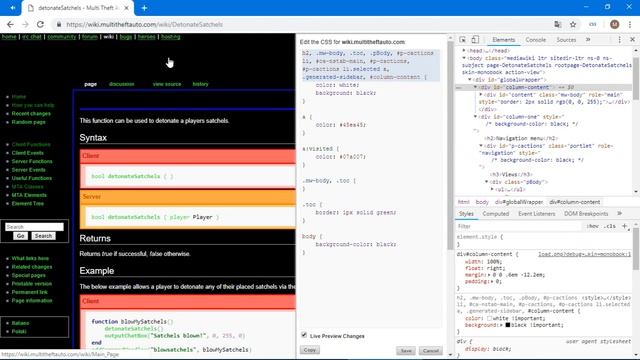
Task: Open the DevTools customize three-dot menu
Action: click(x=620, y=40)
